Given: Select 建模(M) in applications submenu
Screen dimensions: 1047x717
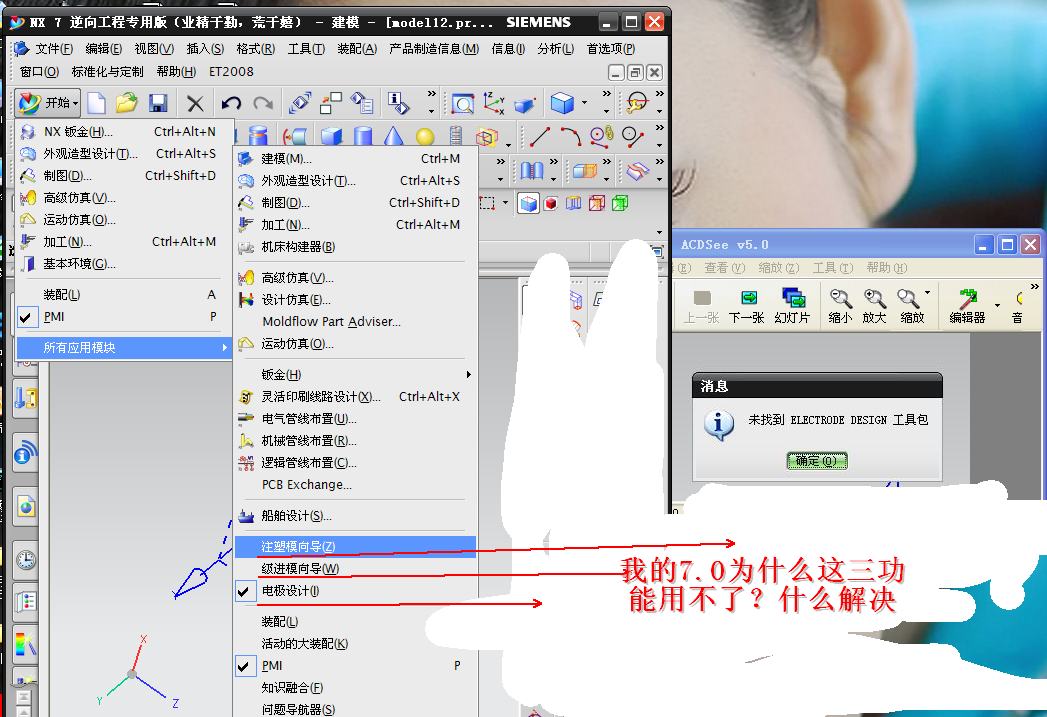Looking at the screenshot, I should pyautogui.click(x=355, y=159).
